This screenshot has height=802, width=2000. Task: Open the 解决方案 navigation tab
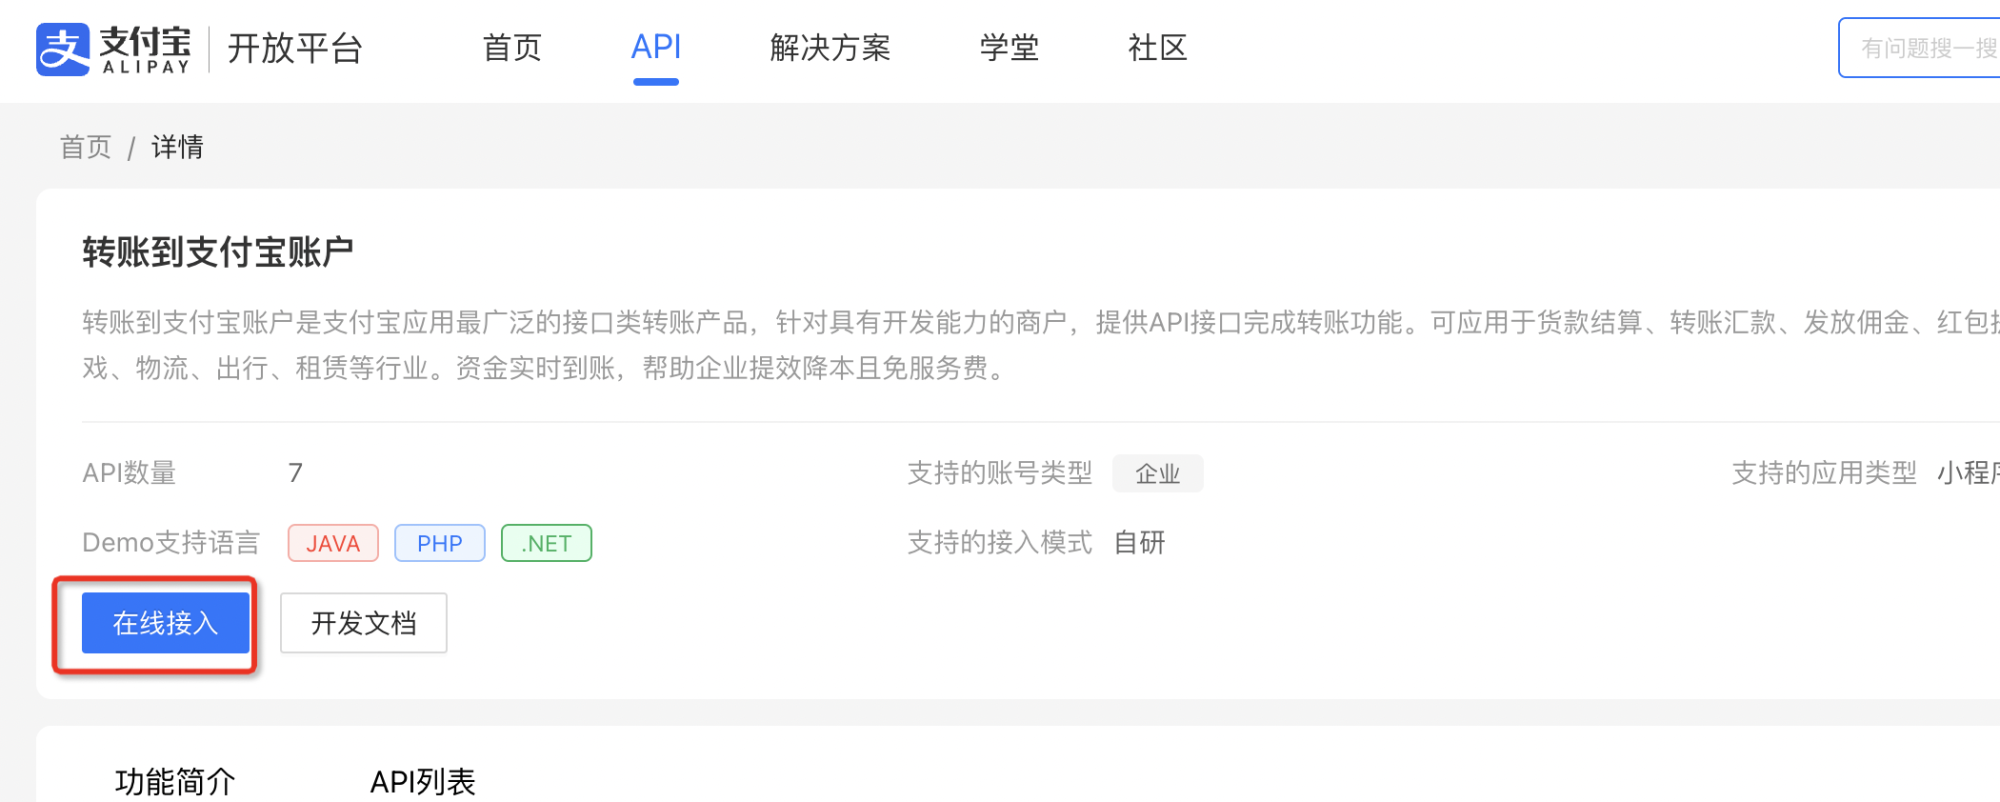tap(830, 48)
